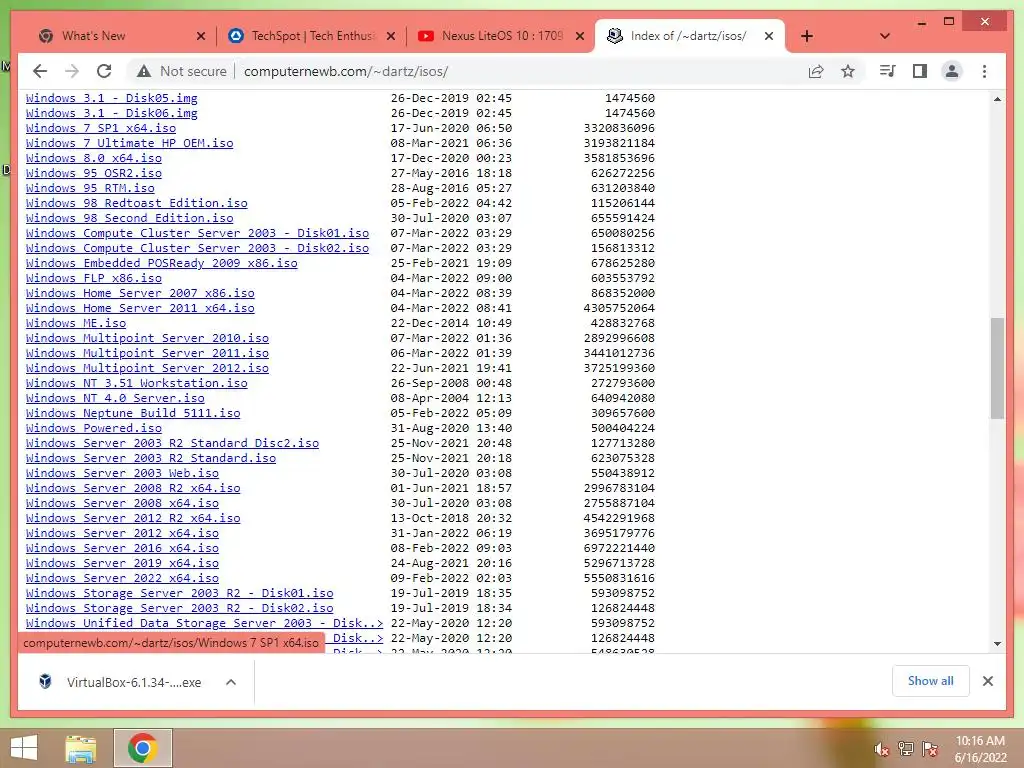The width and height of the screenshot is (1024, 768).
Task: Click the page scrollbar down arrow
Action: 997,644
